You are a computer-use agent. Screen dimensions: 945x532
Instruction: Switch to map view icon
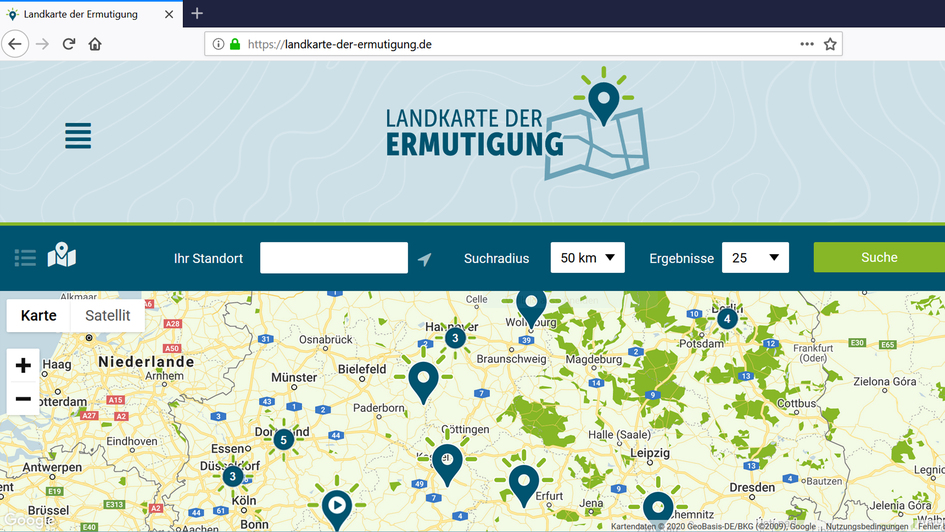pos(61,255)
